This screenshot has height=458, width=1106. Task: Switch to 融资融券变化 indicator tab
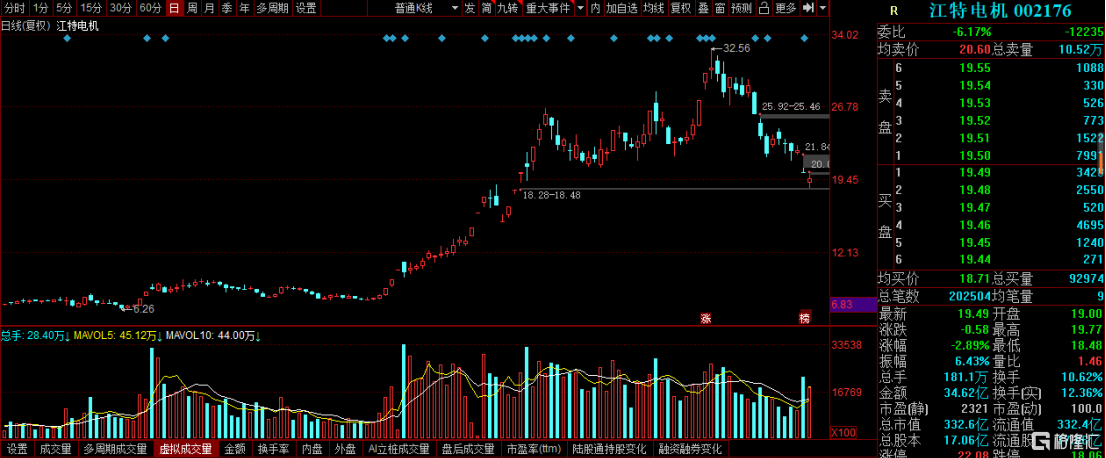point(691,448)
